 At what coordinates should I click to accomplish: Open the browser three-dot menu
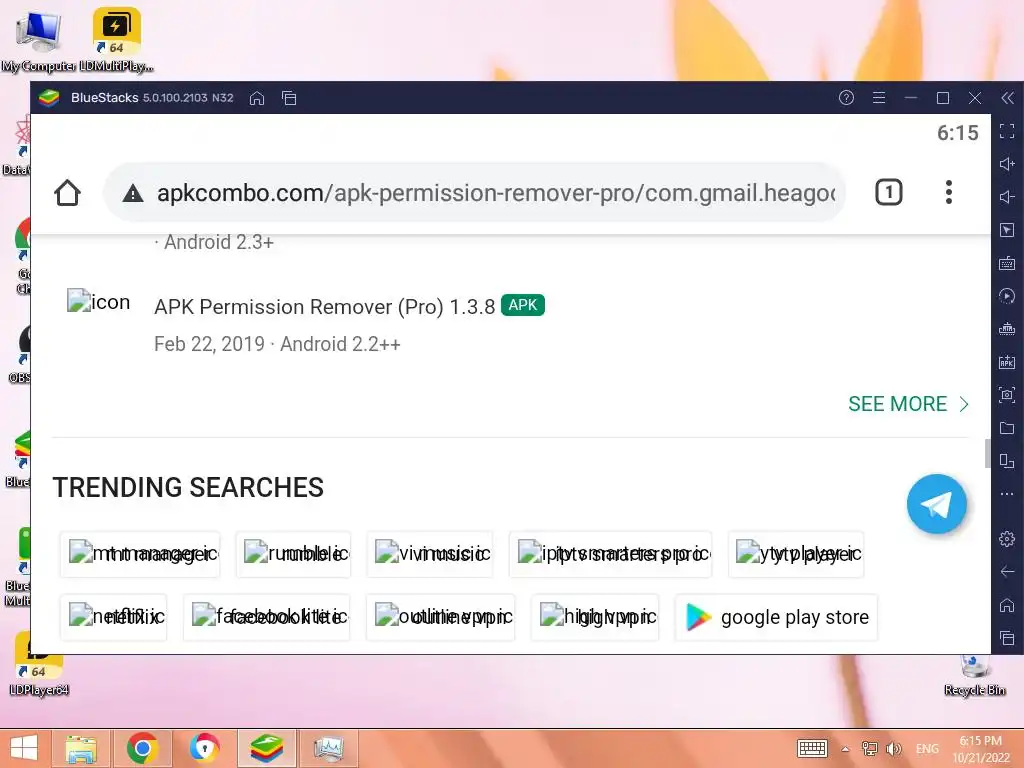(949, 193)
